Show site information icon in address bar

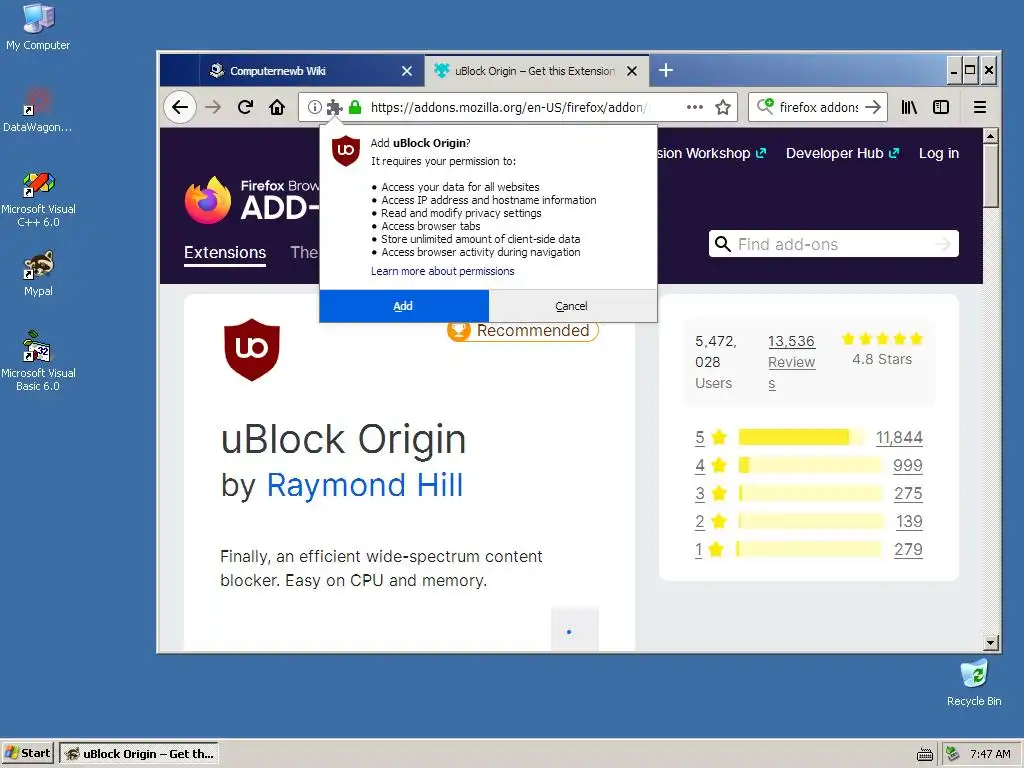tap(314, 107)
